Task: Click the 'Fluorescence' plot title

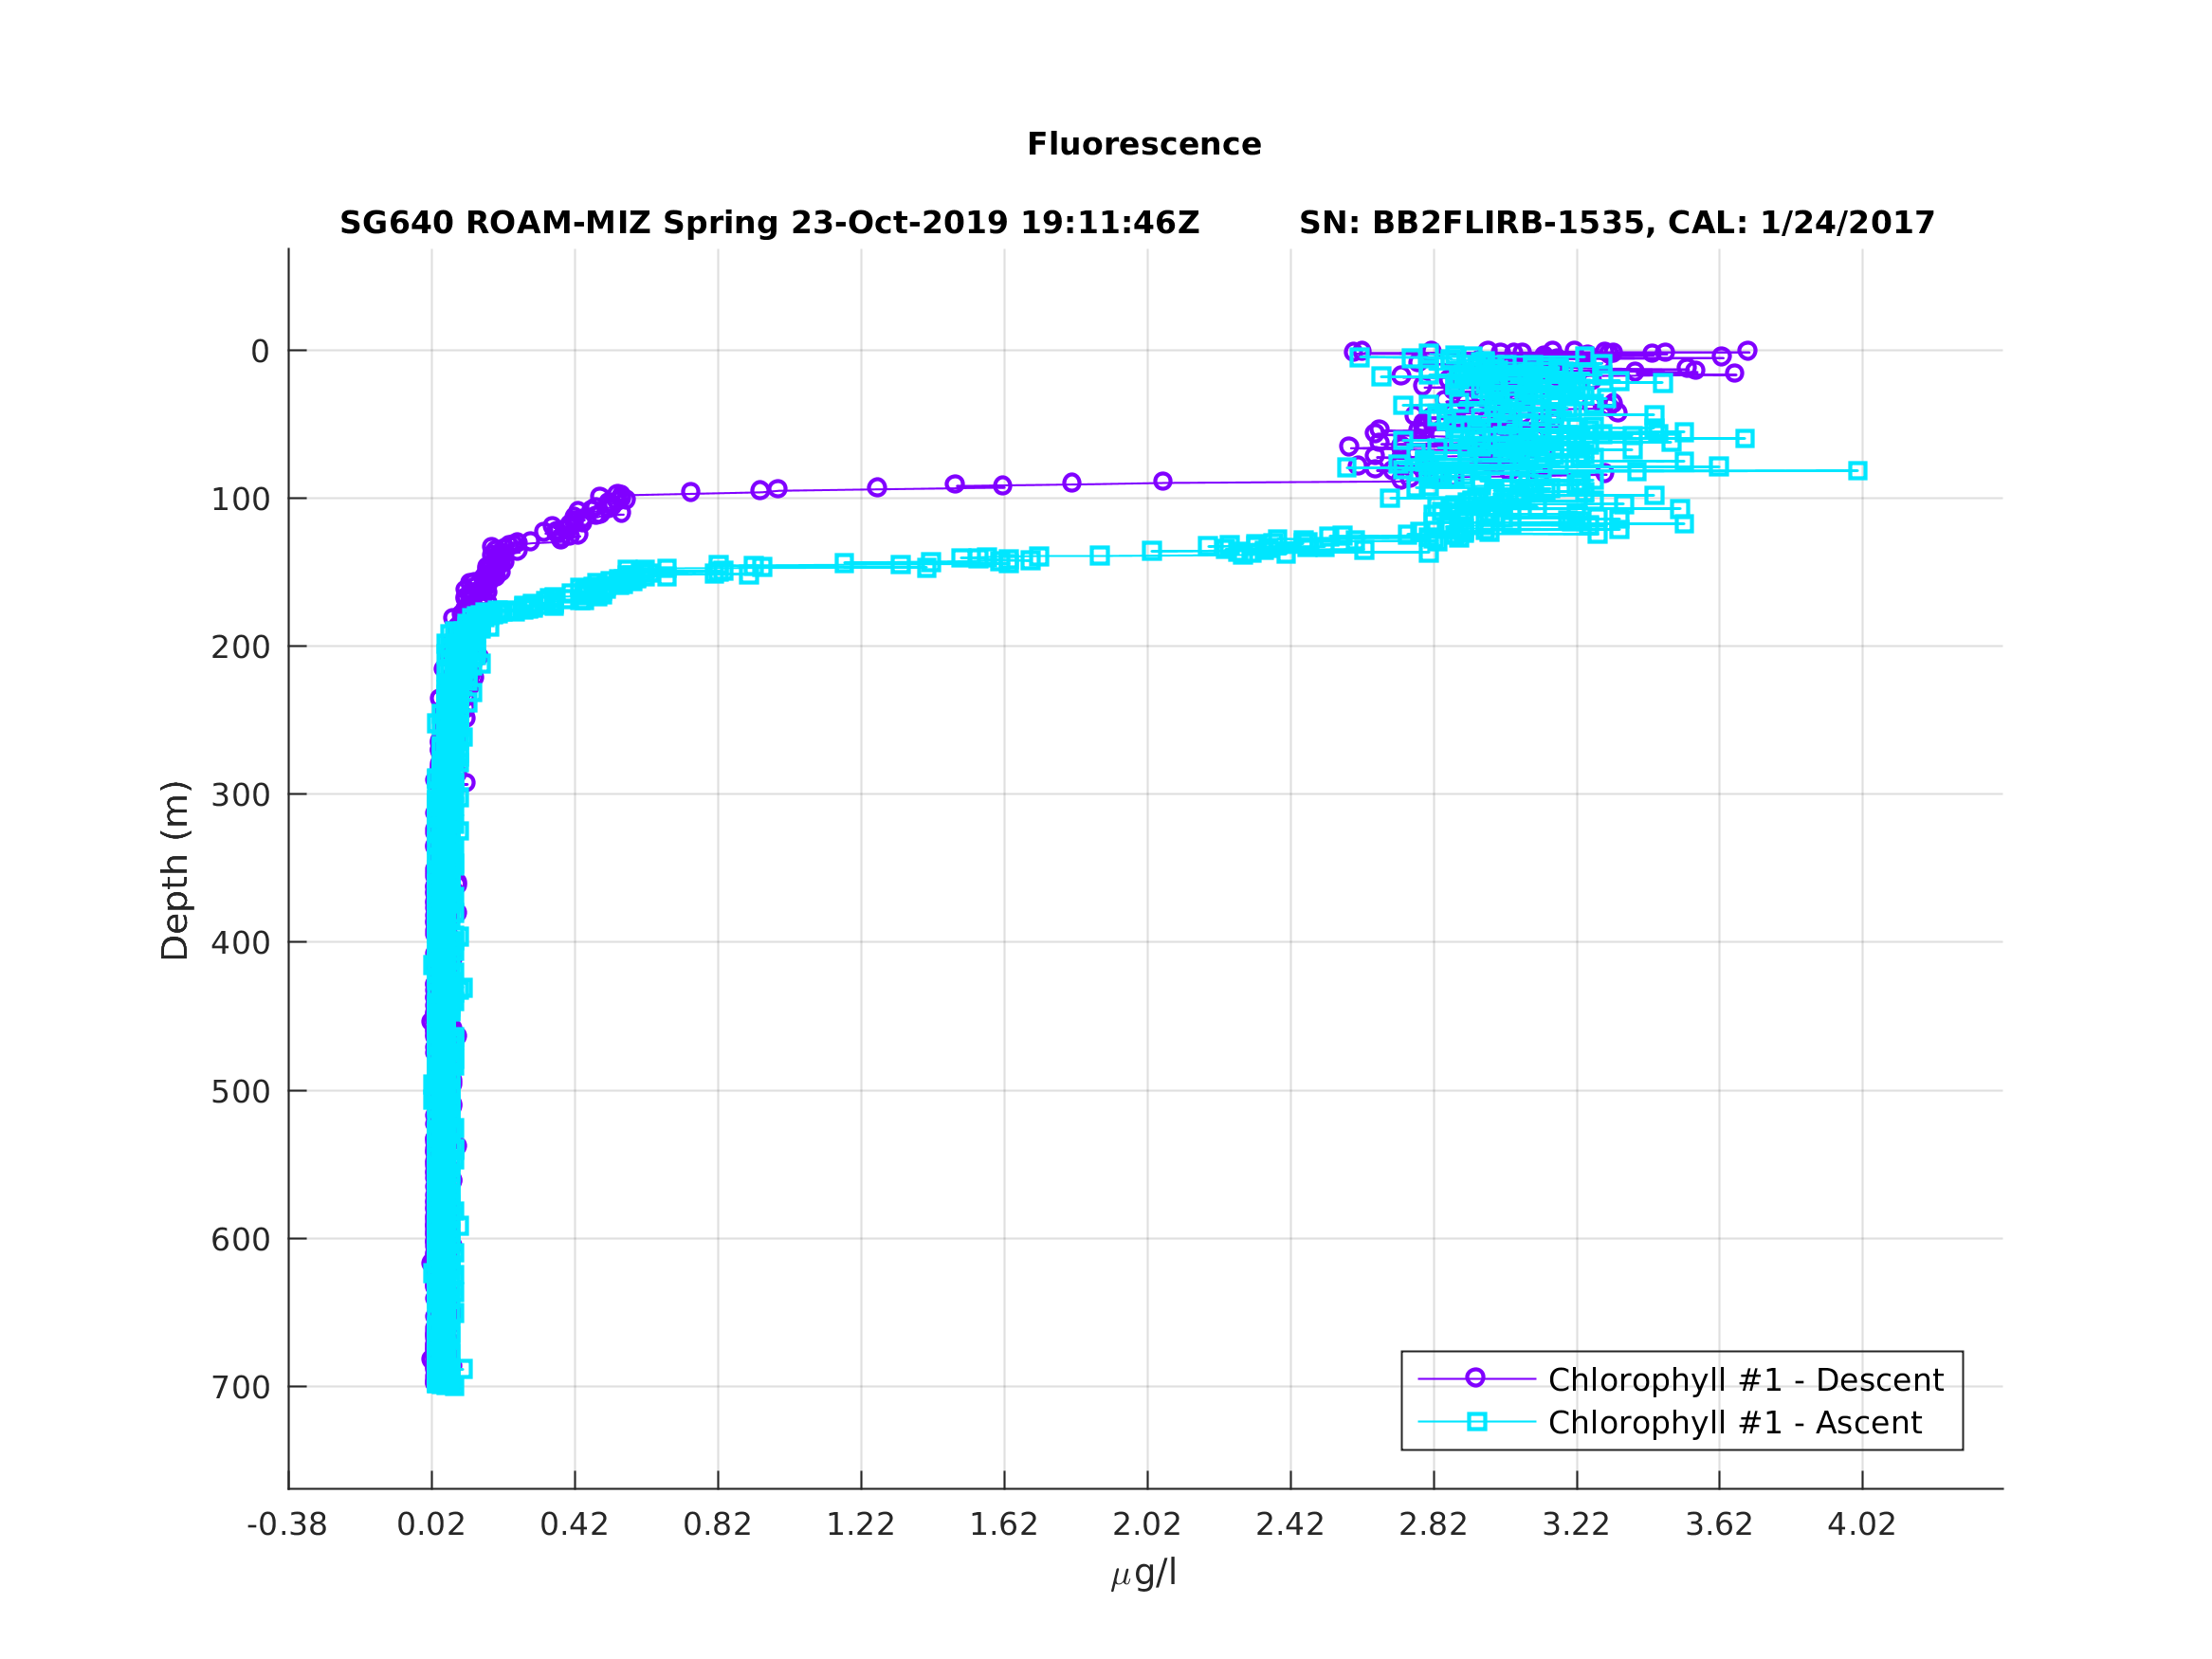Action: (1144, 144)
